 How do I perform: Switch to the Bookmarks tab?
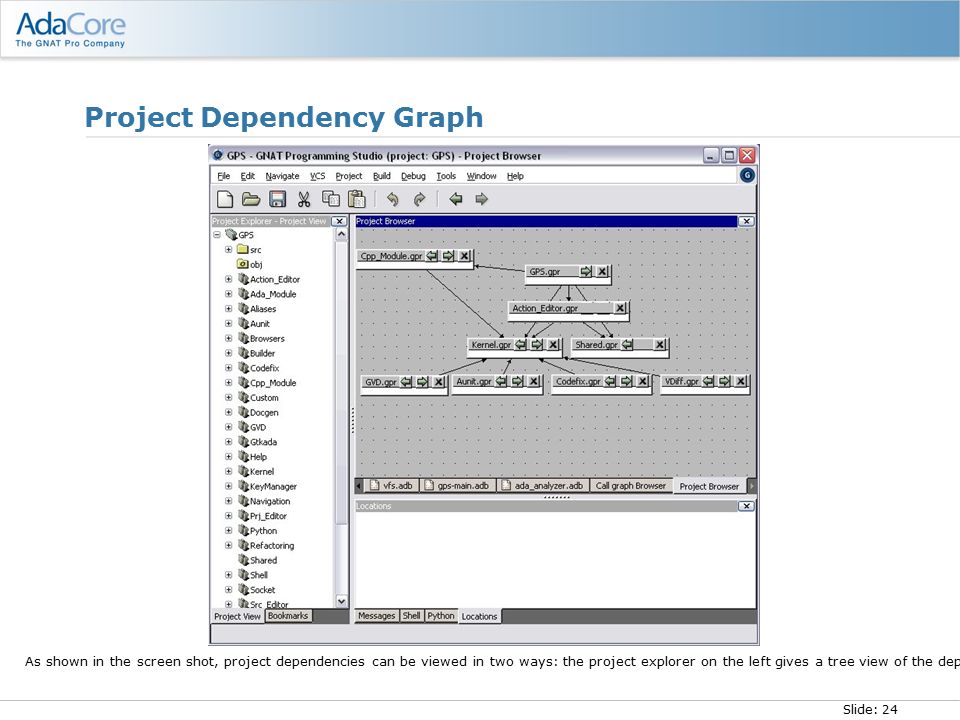(x=288, y=616)
